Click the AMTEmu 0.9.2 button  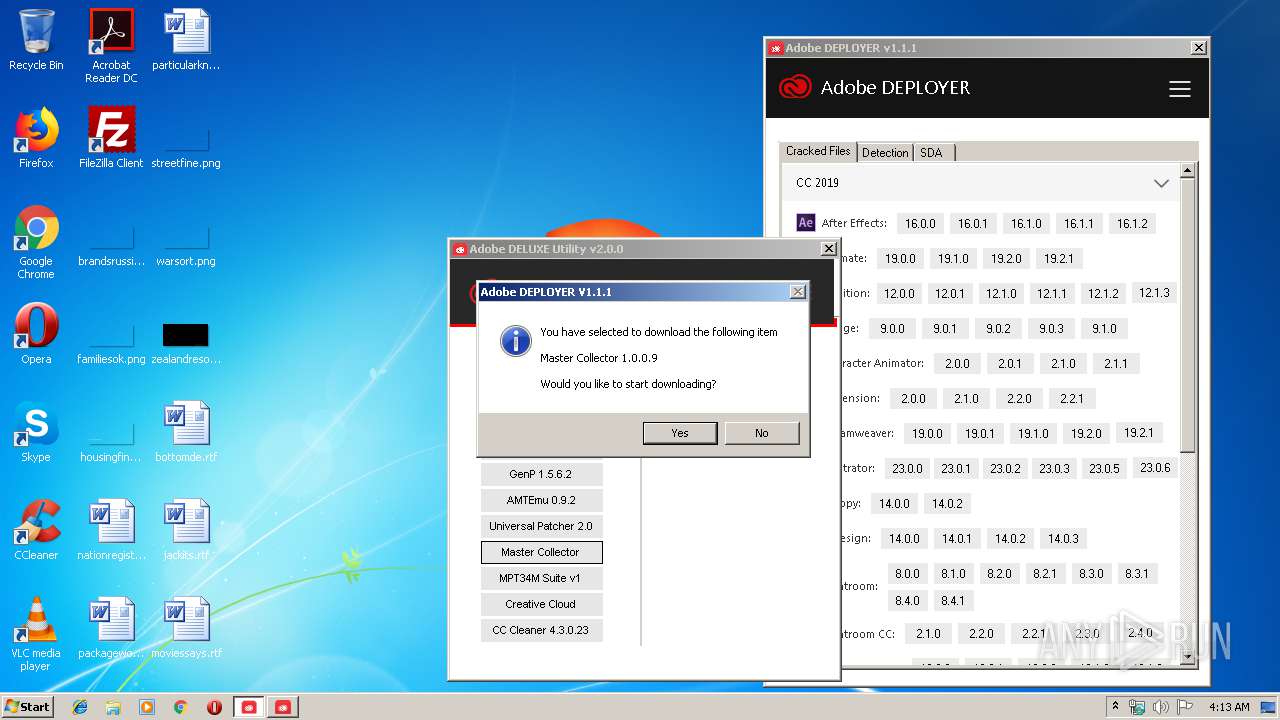(541, 500)
